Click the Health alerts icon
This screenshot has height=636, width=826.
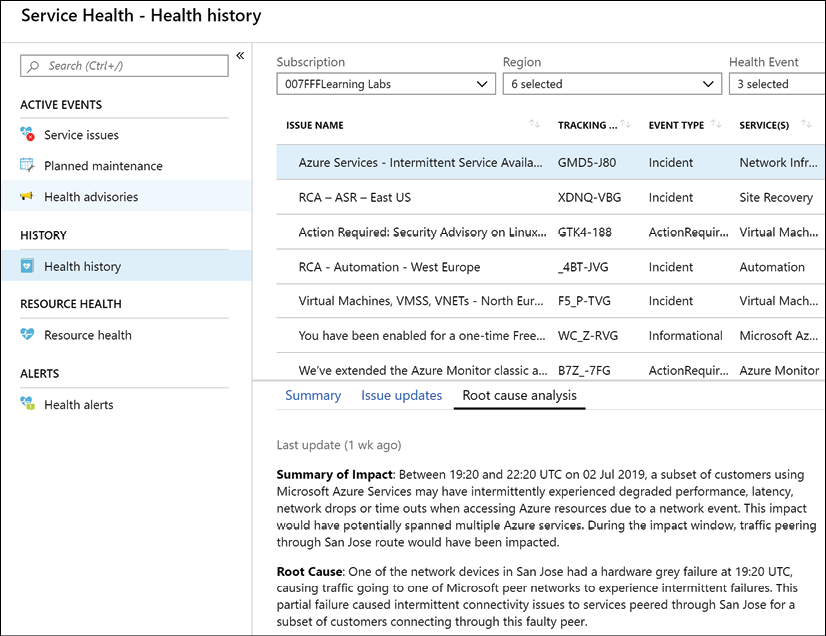[27, 404]
